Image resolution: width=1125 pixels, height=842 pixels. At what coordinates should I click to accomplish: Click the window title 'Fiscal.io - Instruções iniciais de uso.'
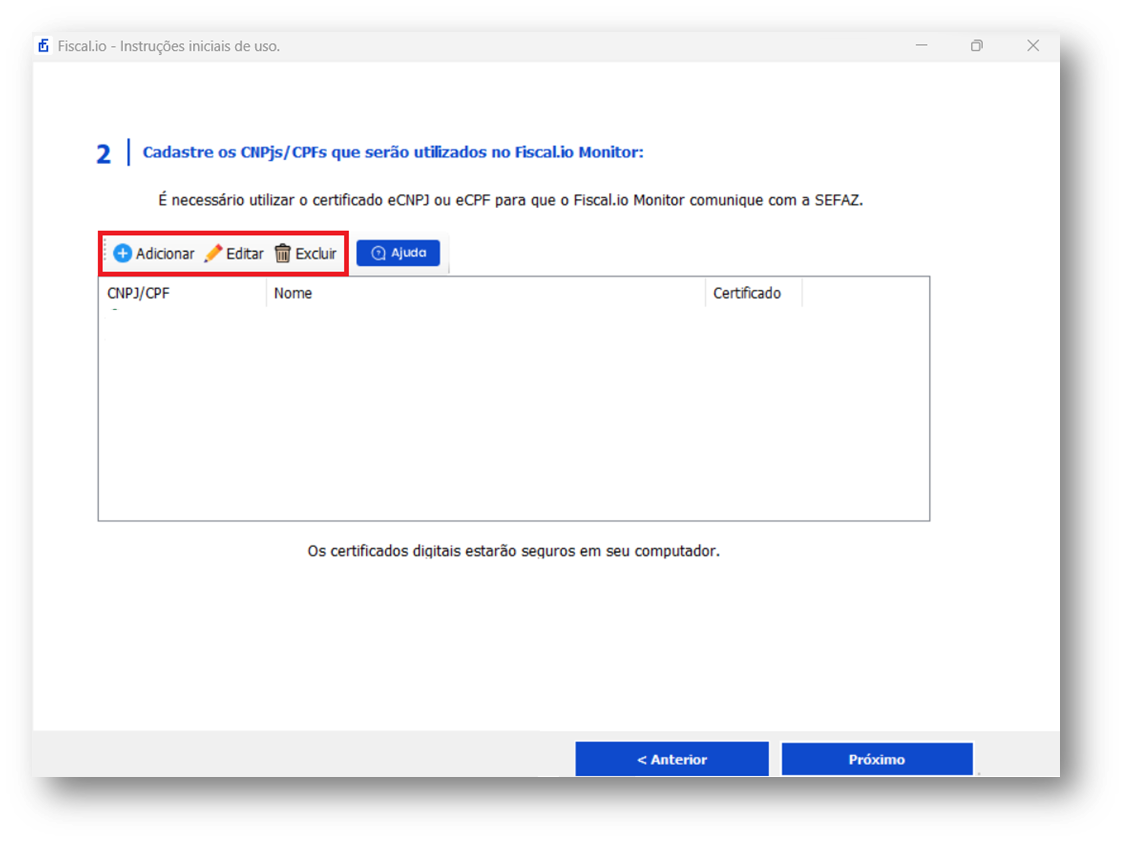[x=169, y=46]
